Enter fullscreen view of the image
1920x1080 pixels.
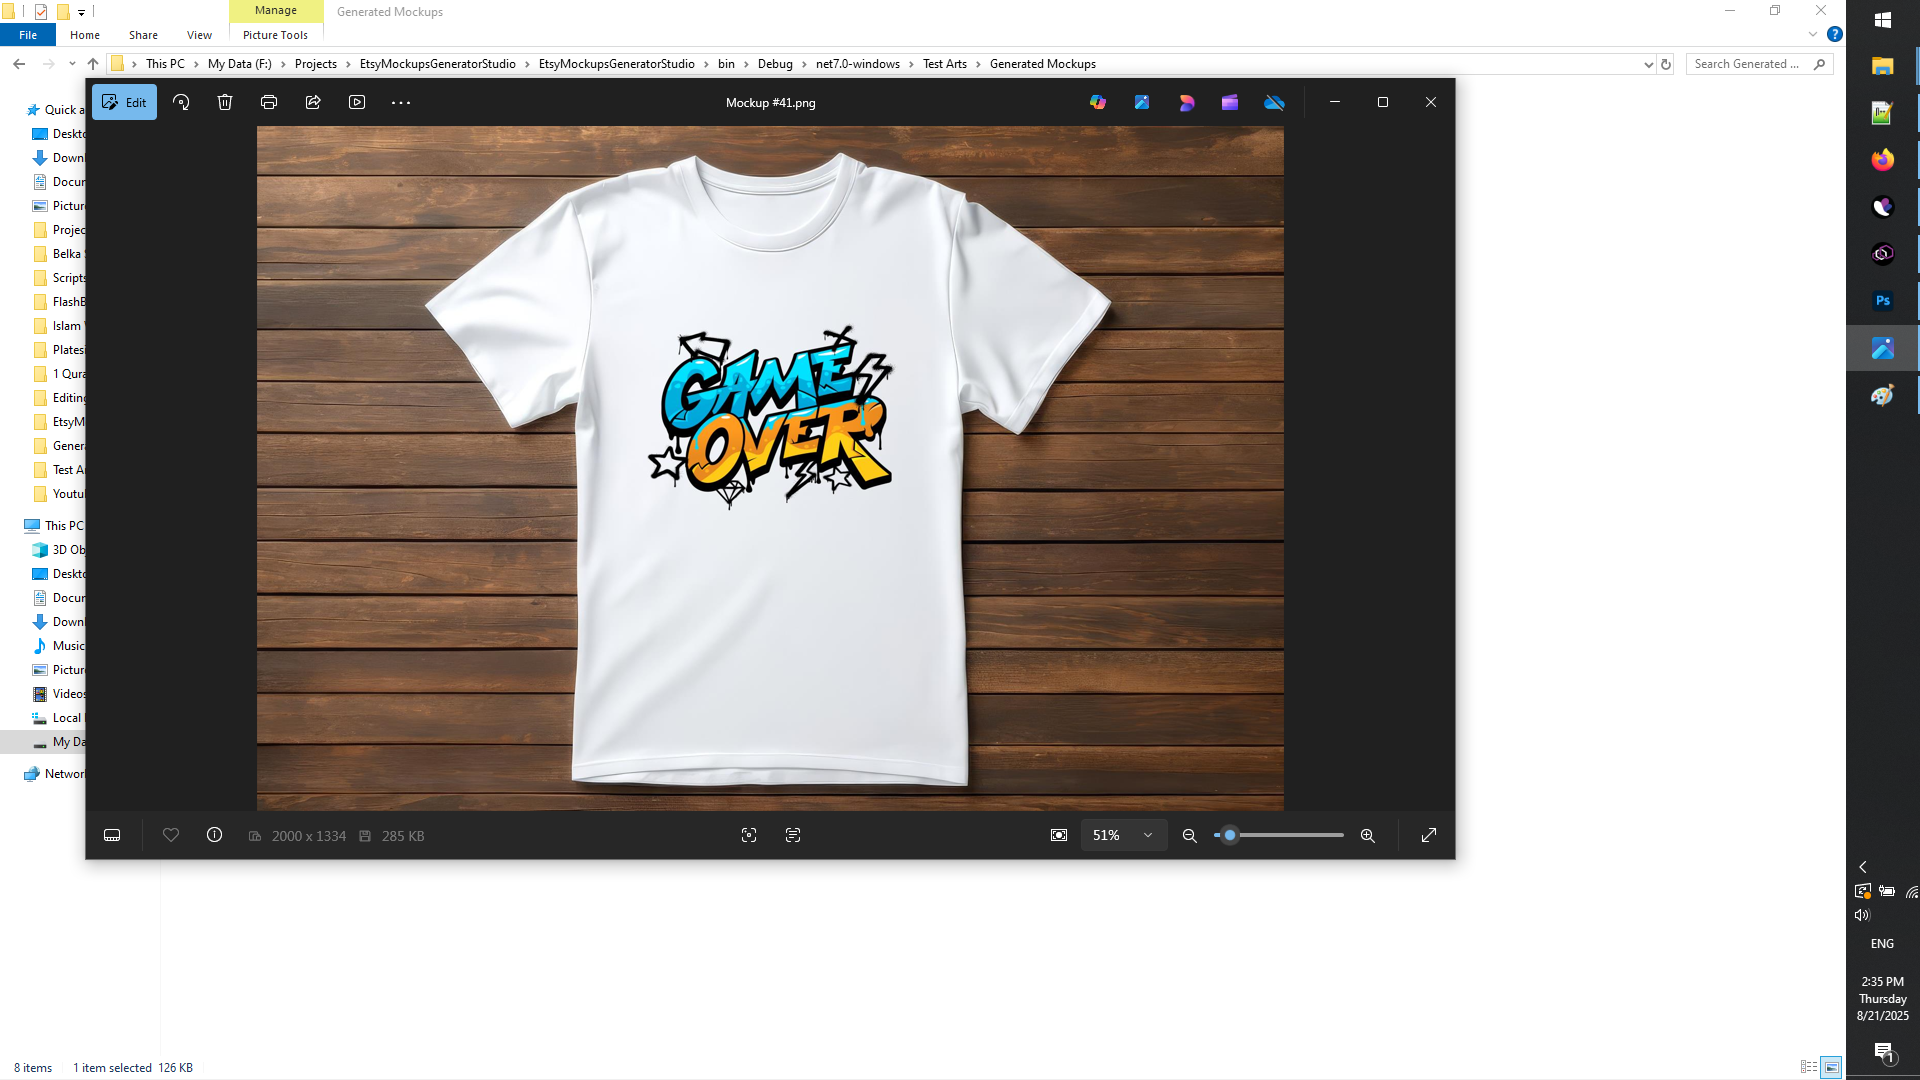(x=1429, y=835)
